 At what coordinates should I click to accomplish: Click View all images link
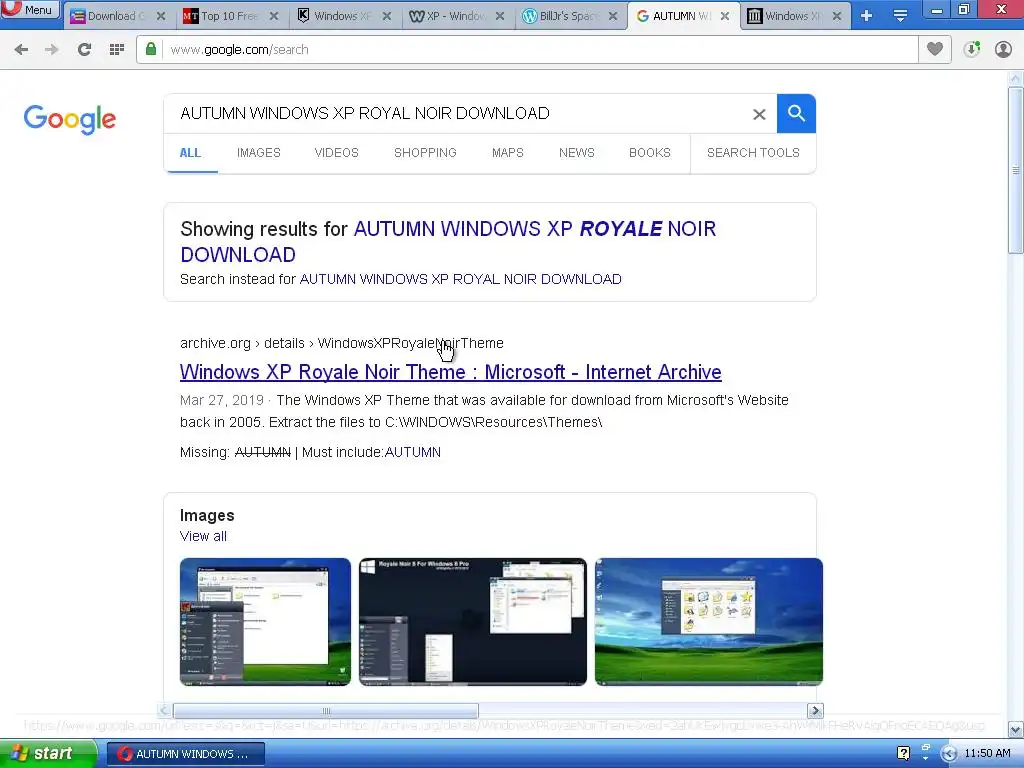[204, 536]
